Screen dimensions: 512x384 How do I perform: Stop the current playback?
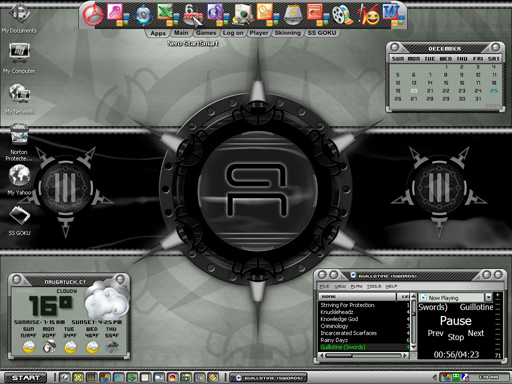click(x=455, y=337)
